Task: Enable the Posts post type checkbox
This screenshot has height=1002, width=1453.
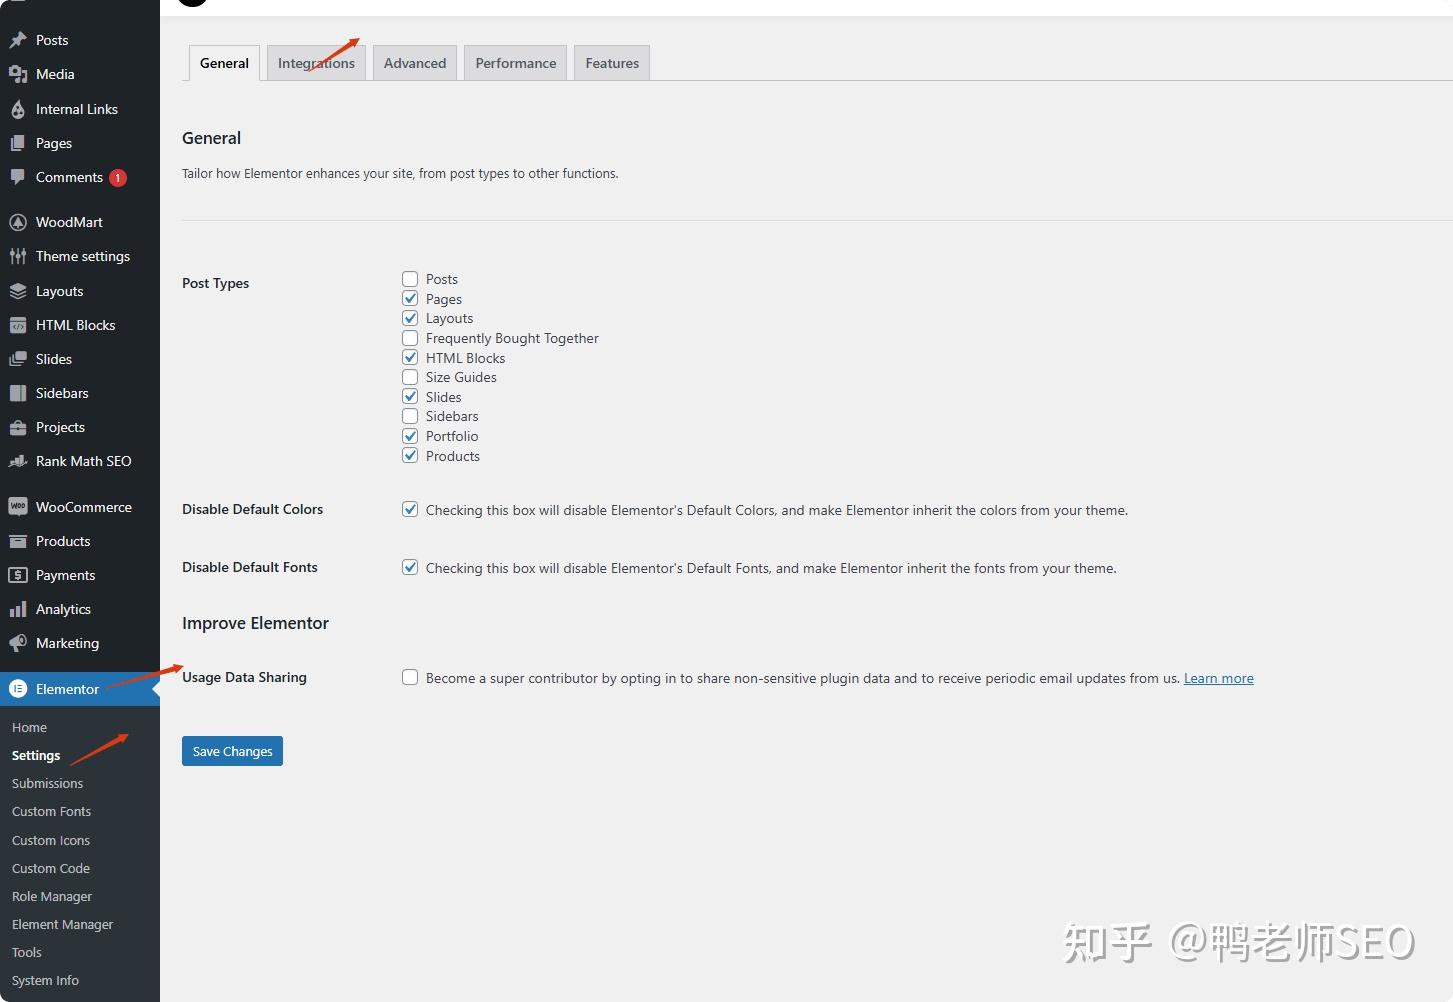Action: pyautogui.click(x=410, y=278)
